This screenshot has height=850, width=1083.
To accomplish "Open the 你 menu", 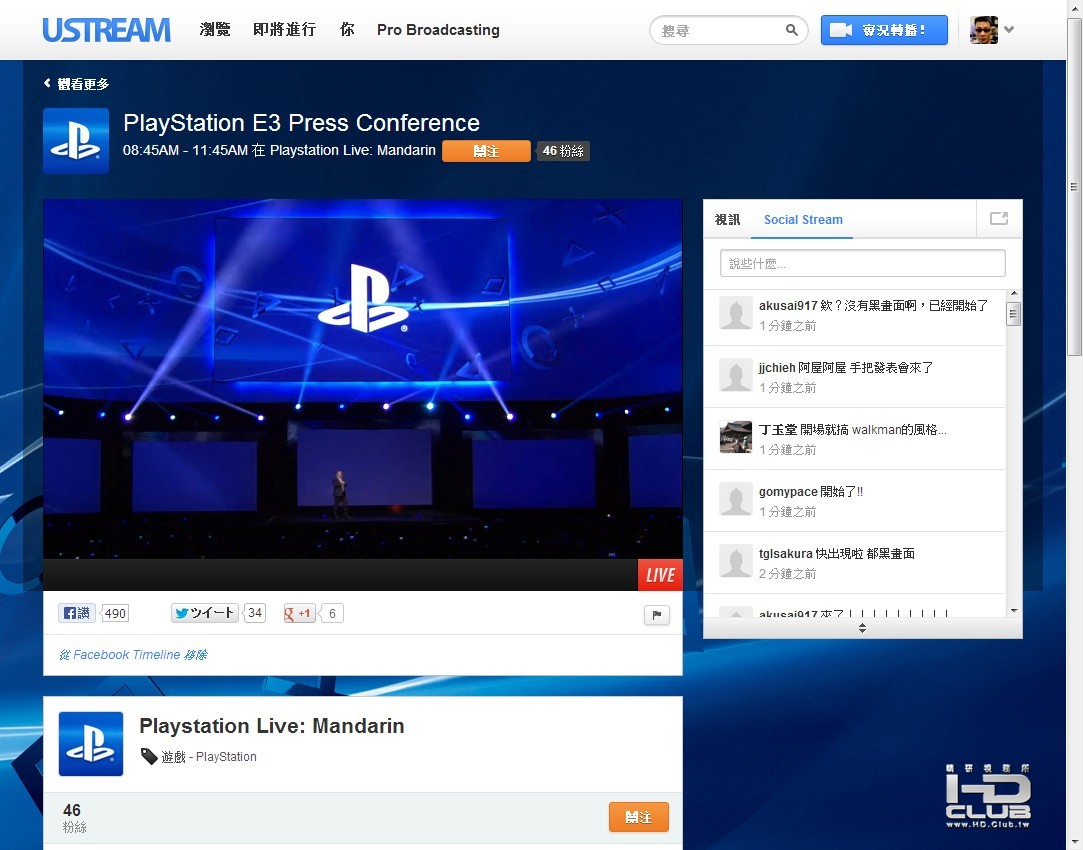I will point(347,30).
